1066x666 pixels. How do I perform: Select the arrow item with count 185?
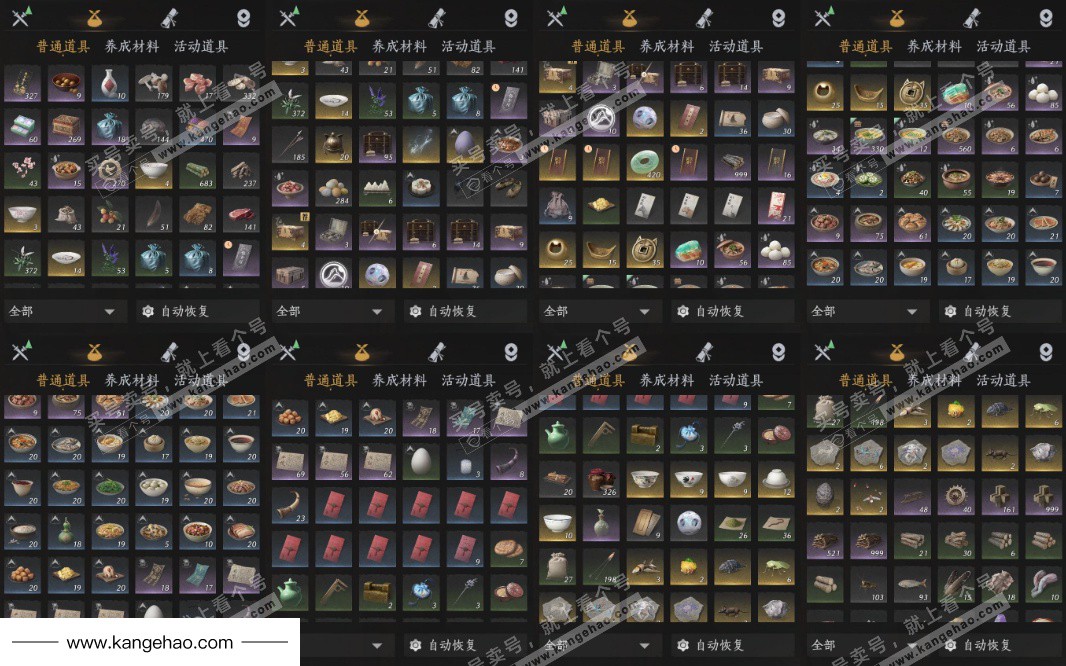[290, 145]
